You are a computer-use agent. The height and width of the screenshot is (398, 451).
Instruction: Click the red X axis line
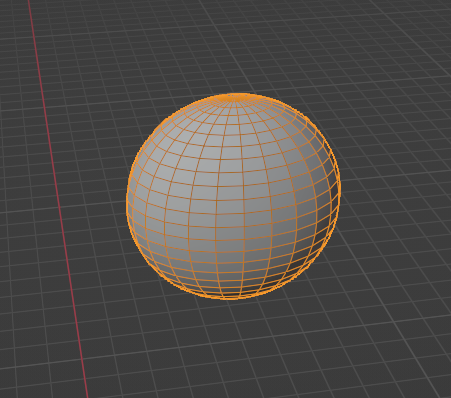(58, 200)
